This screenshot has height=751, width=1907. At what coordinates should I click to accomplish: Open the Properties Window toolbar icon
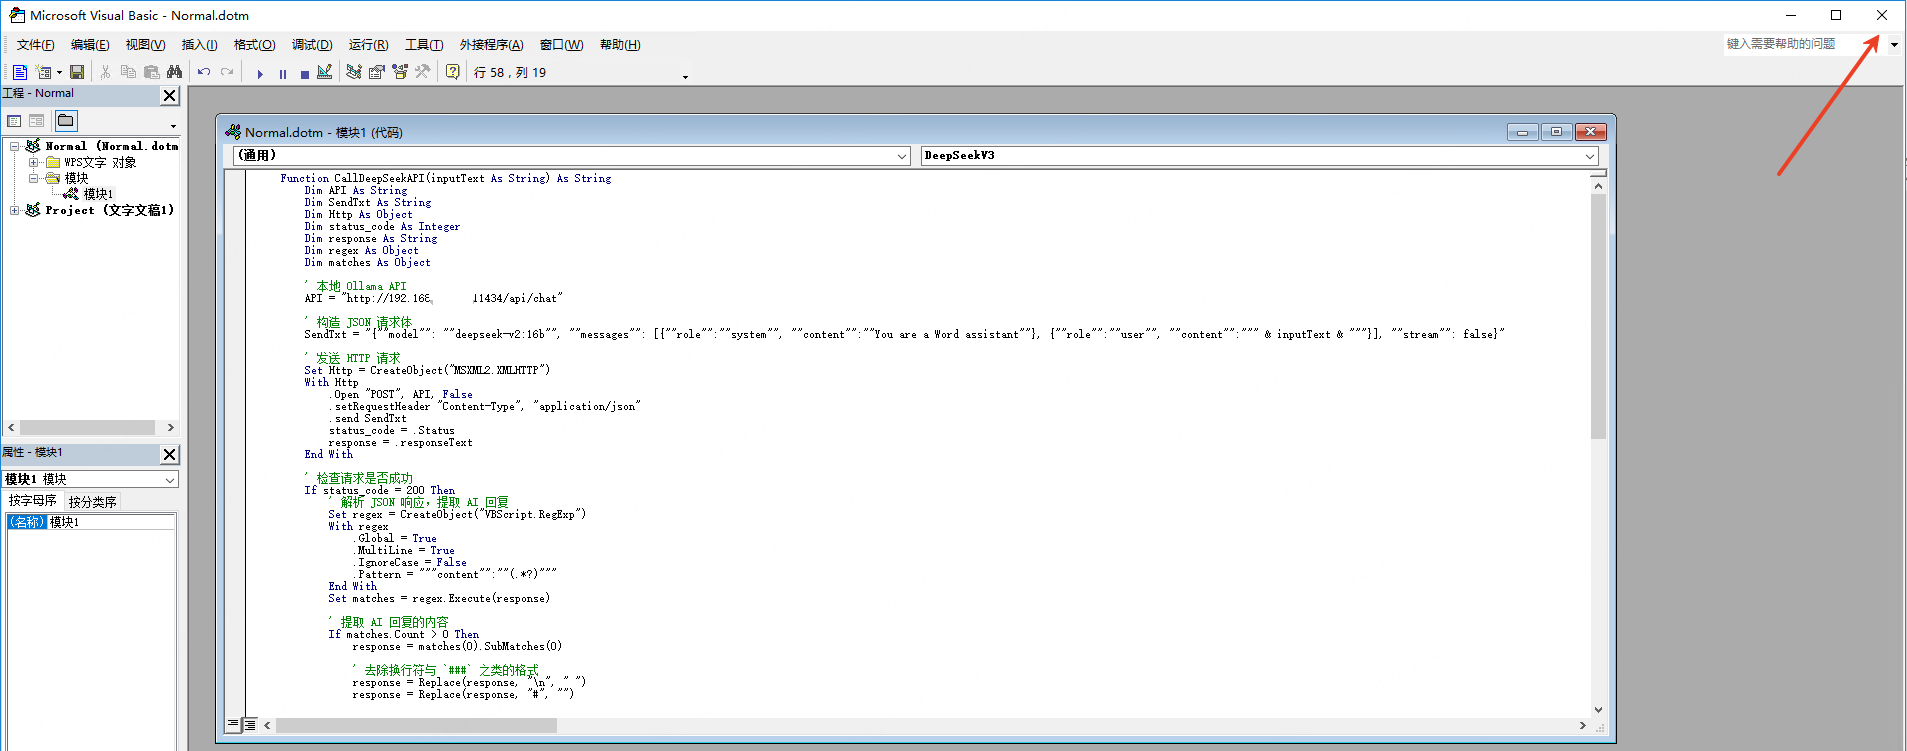pyautogui.click(x=377, y=72)
